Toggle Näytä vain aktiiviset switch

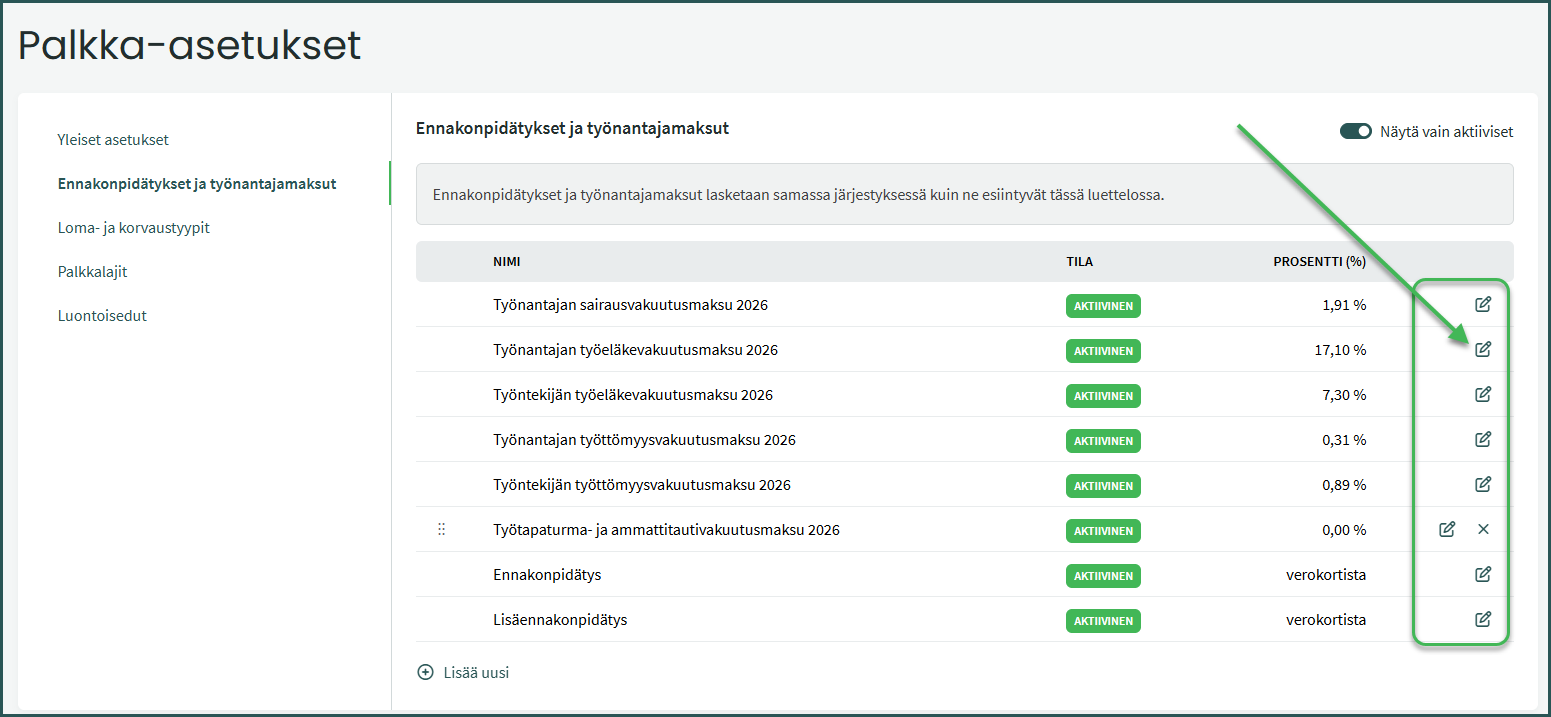point(1355,132)
